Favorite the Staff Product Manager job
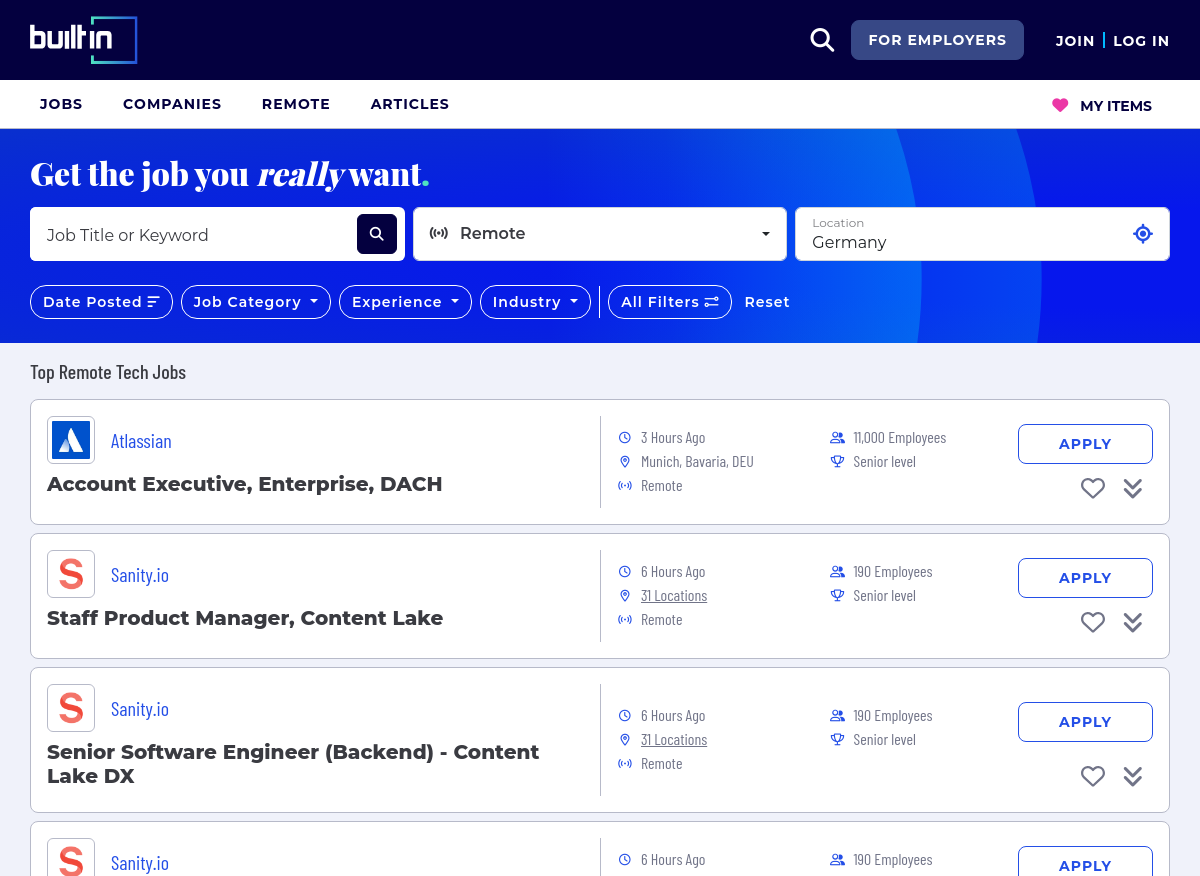1200x876 pixels. (x=1093, y=622)
